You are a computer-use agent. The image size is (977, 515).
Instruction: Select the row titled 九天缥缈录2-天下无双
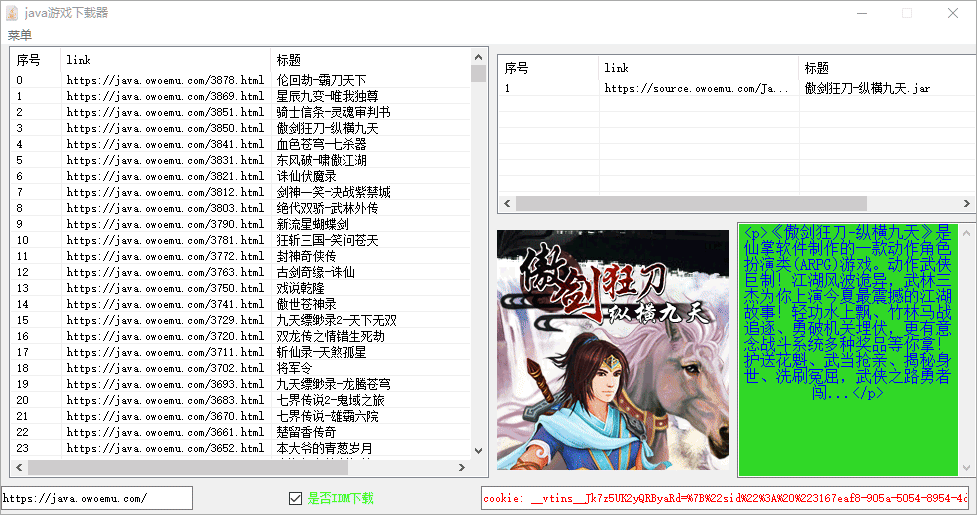tap(241, 320)
